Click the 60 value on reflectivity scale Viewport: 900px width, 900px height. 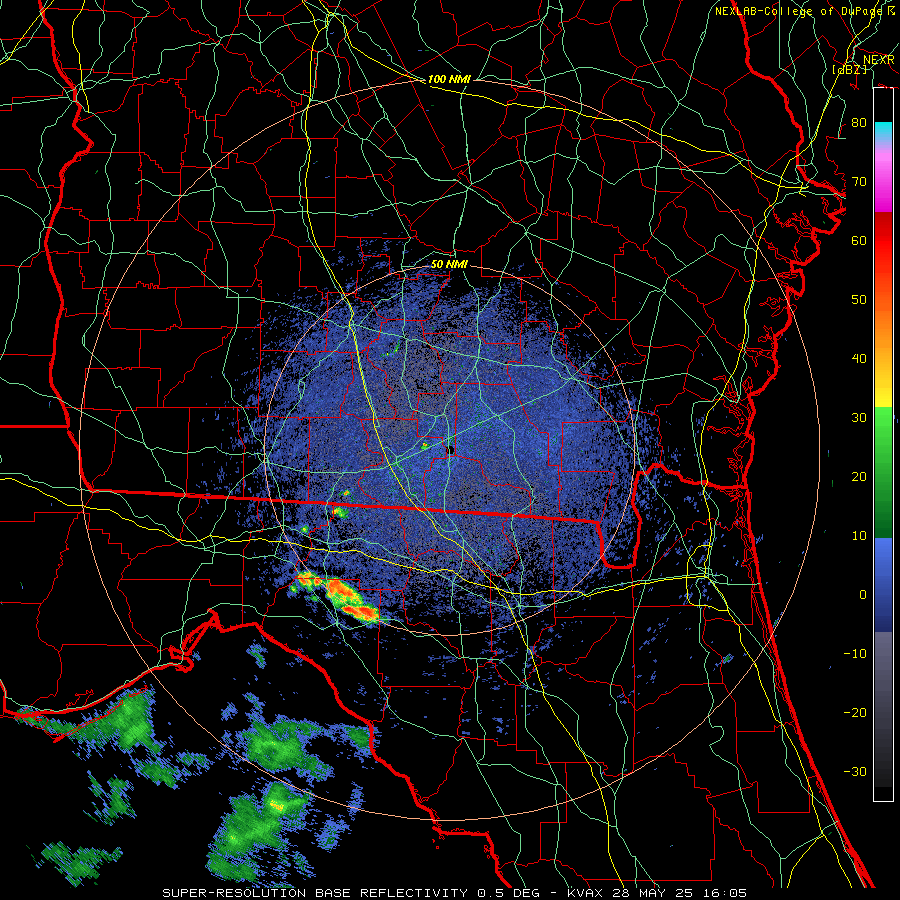(x=859, y=240)
